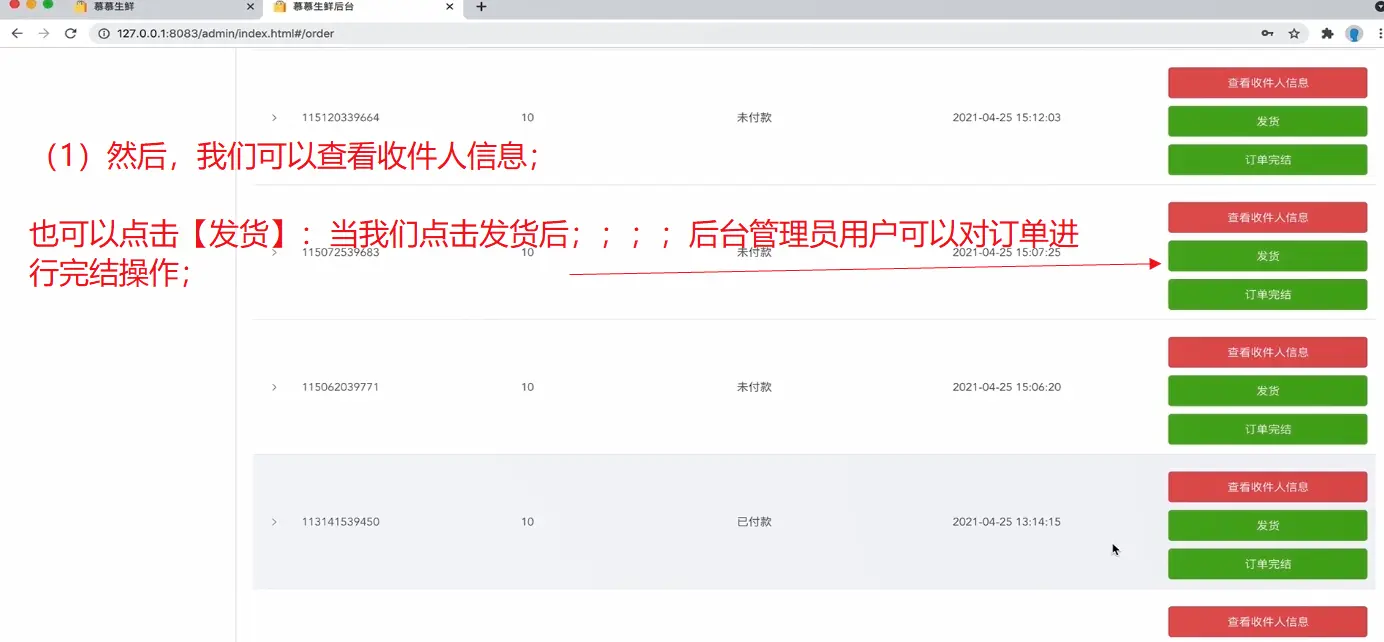Open the Chrome three-dot menu
Image resolution: width=1384 pixels, height=642 pixels.
tap(1380, 33)
